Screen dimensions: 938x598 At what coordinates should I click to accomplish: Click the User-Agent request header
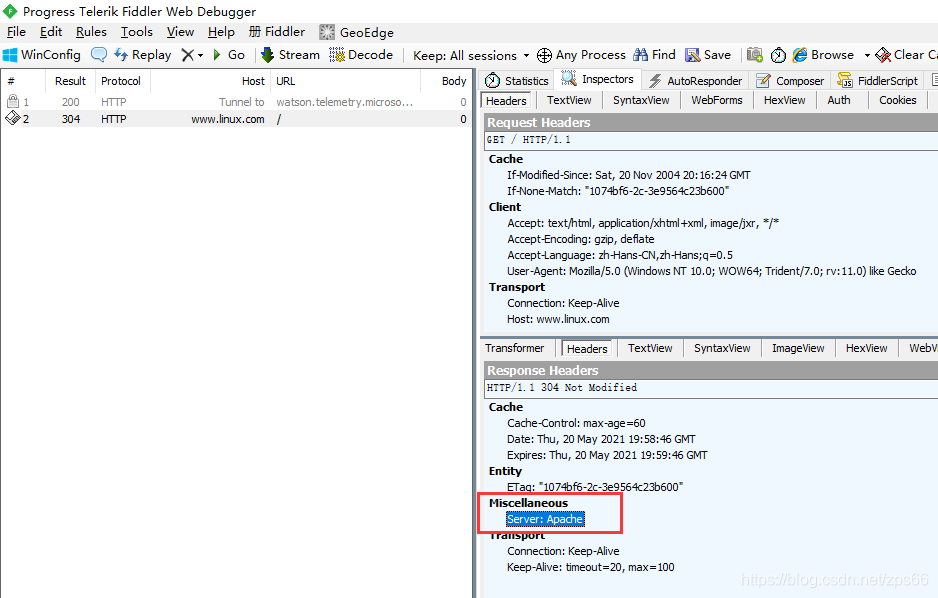711,271
